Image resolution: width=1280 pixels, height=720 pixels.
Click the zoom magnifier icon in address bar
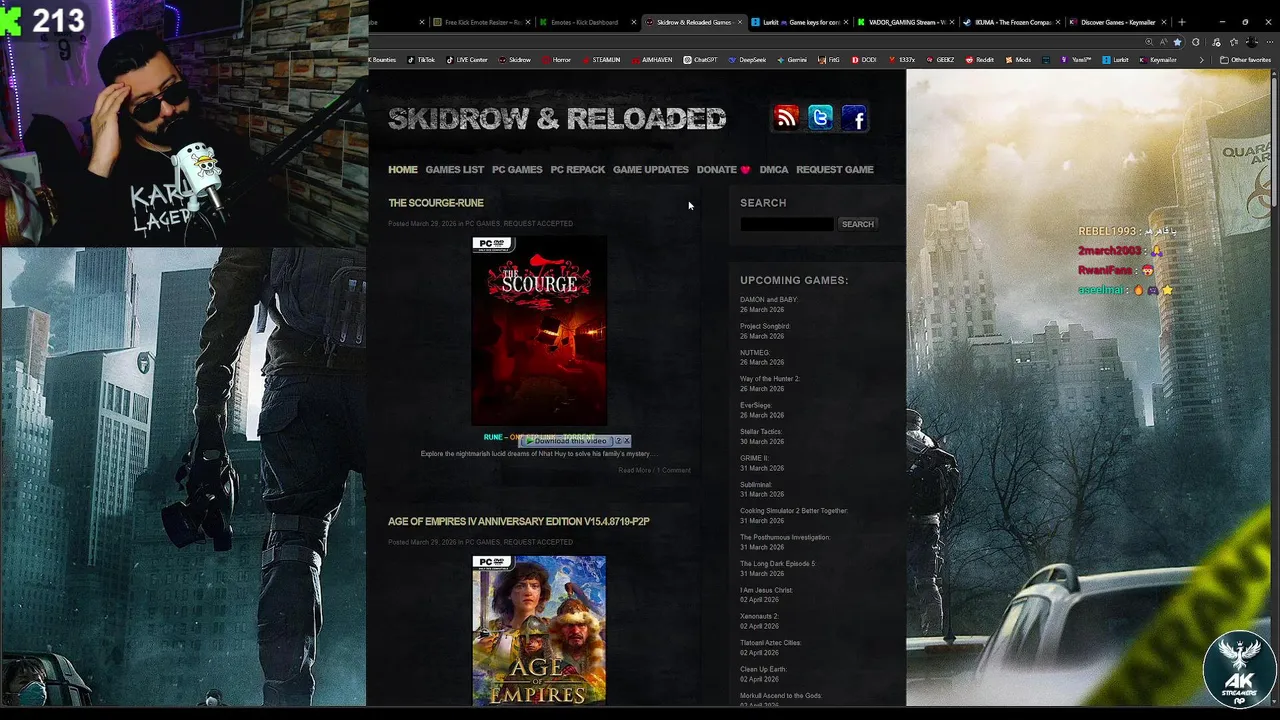click(1149, 42)
